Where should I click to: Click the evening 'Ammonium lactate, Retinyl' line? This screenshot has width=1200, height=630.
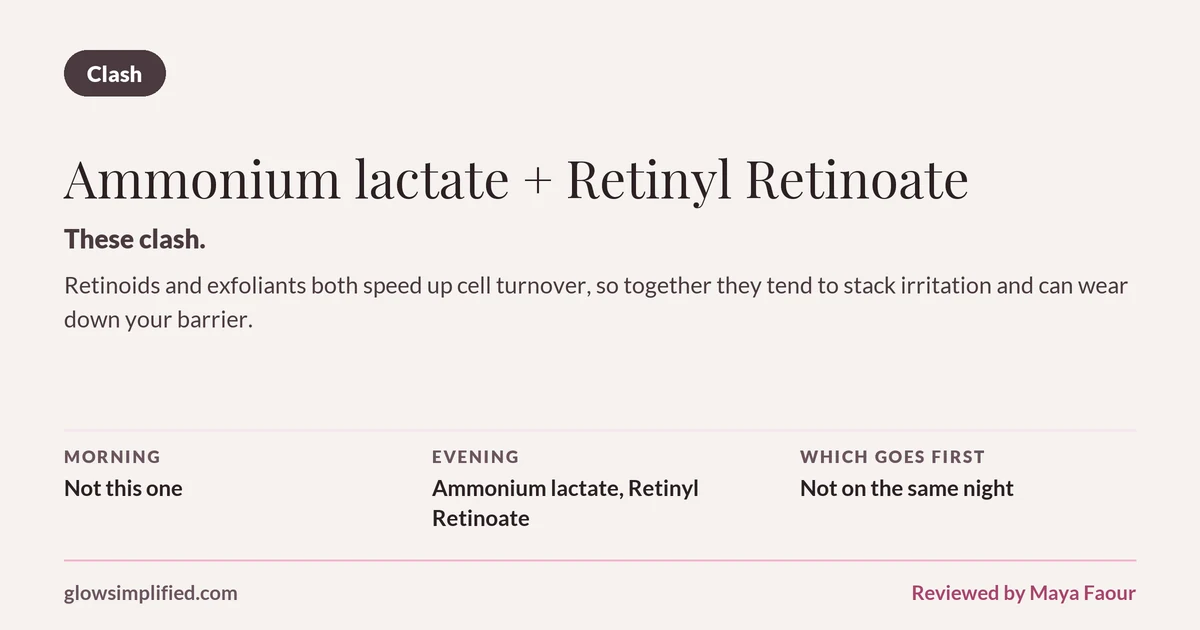565,488
